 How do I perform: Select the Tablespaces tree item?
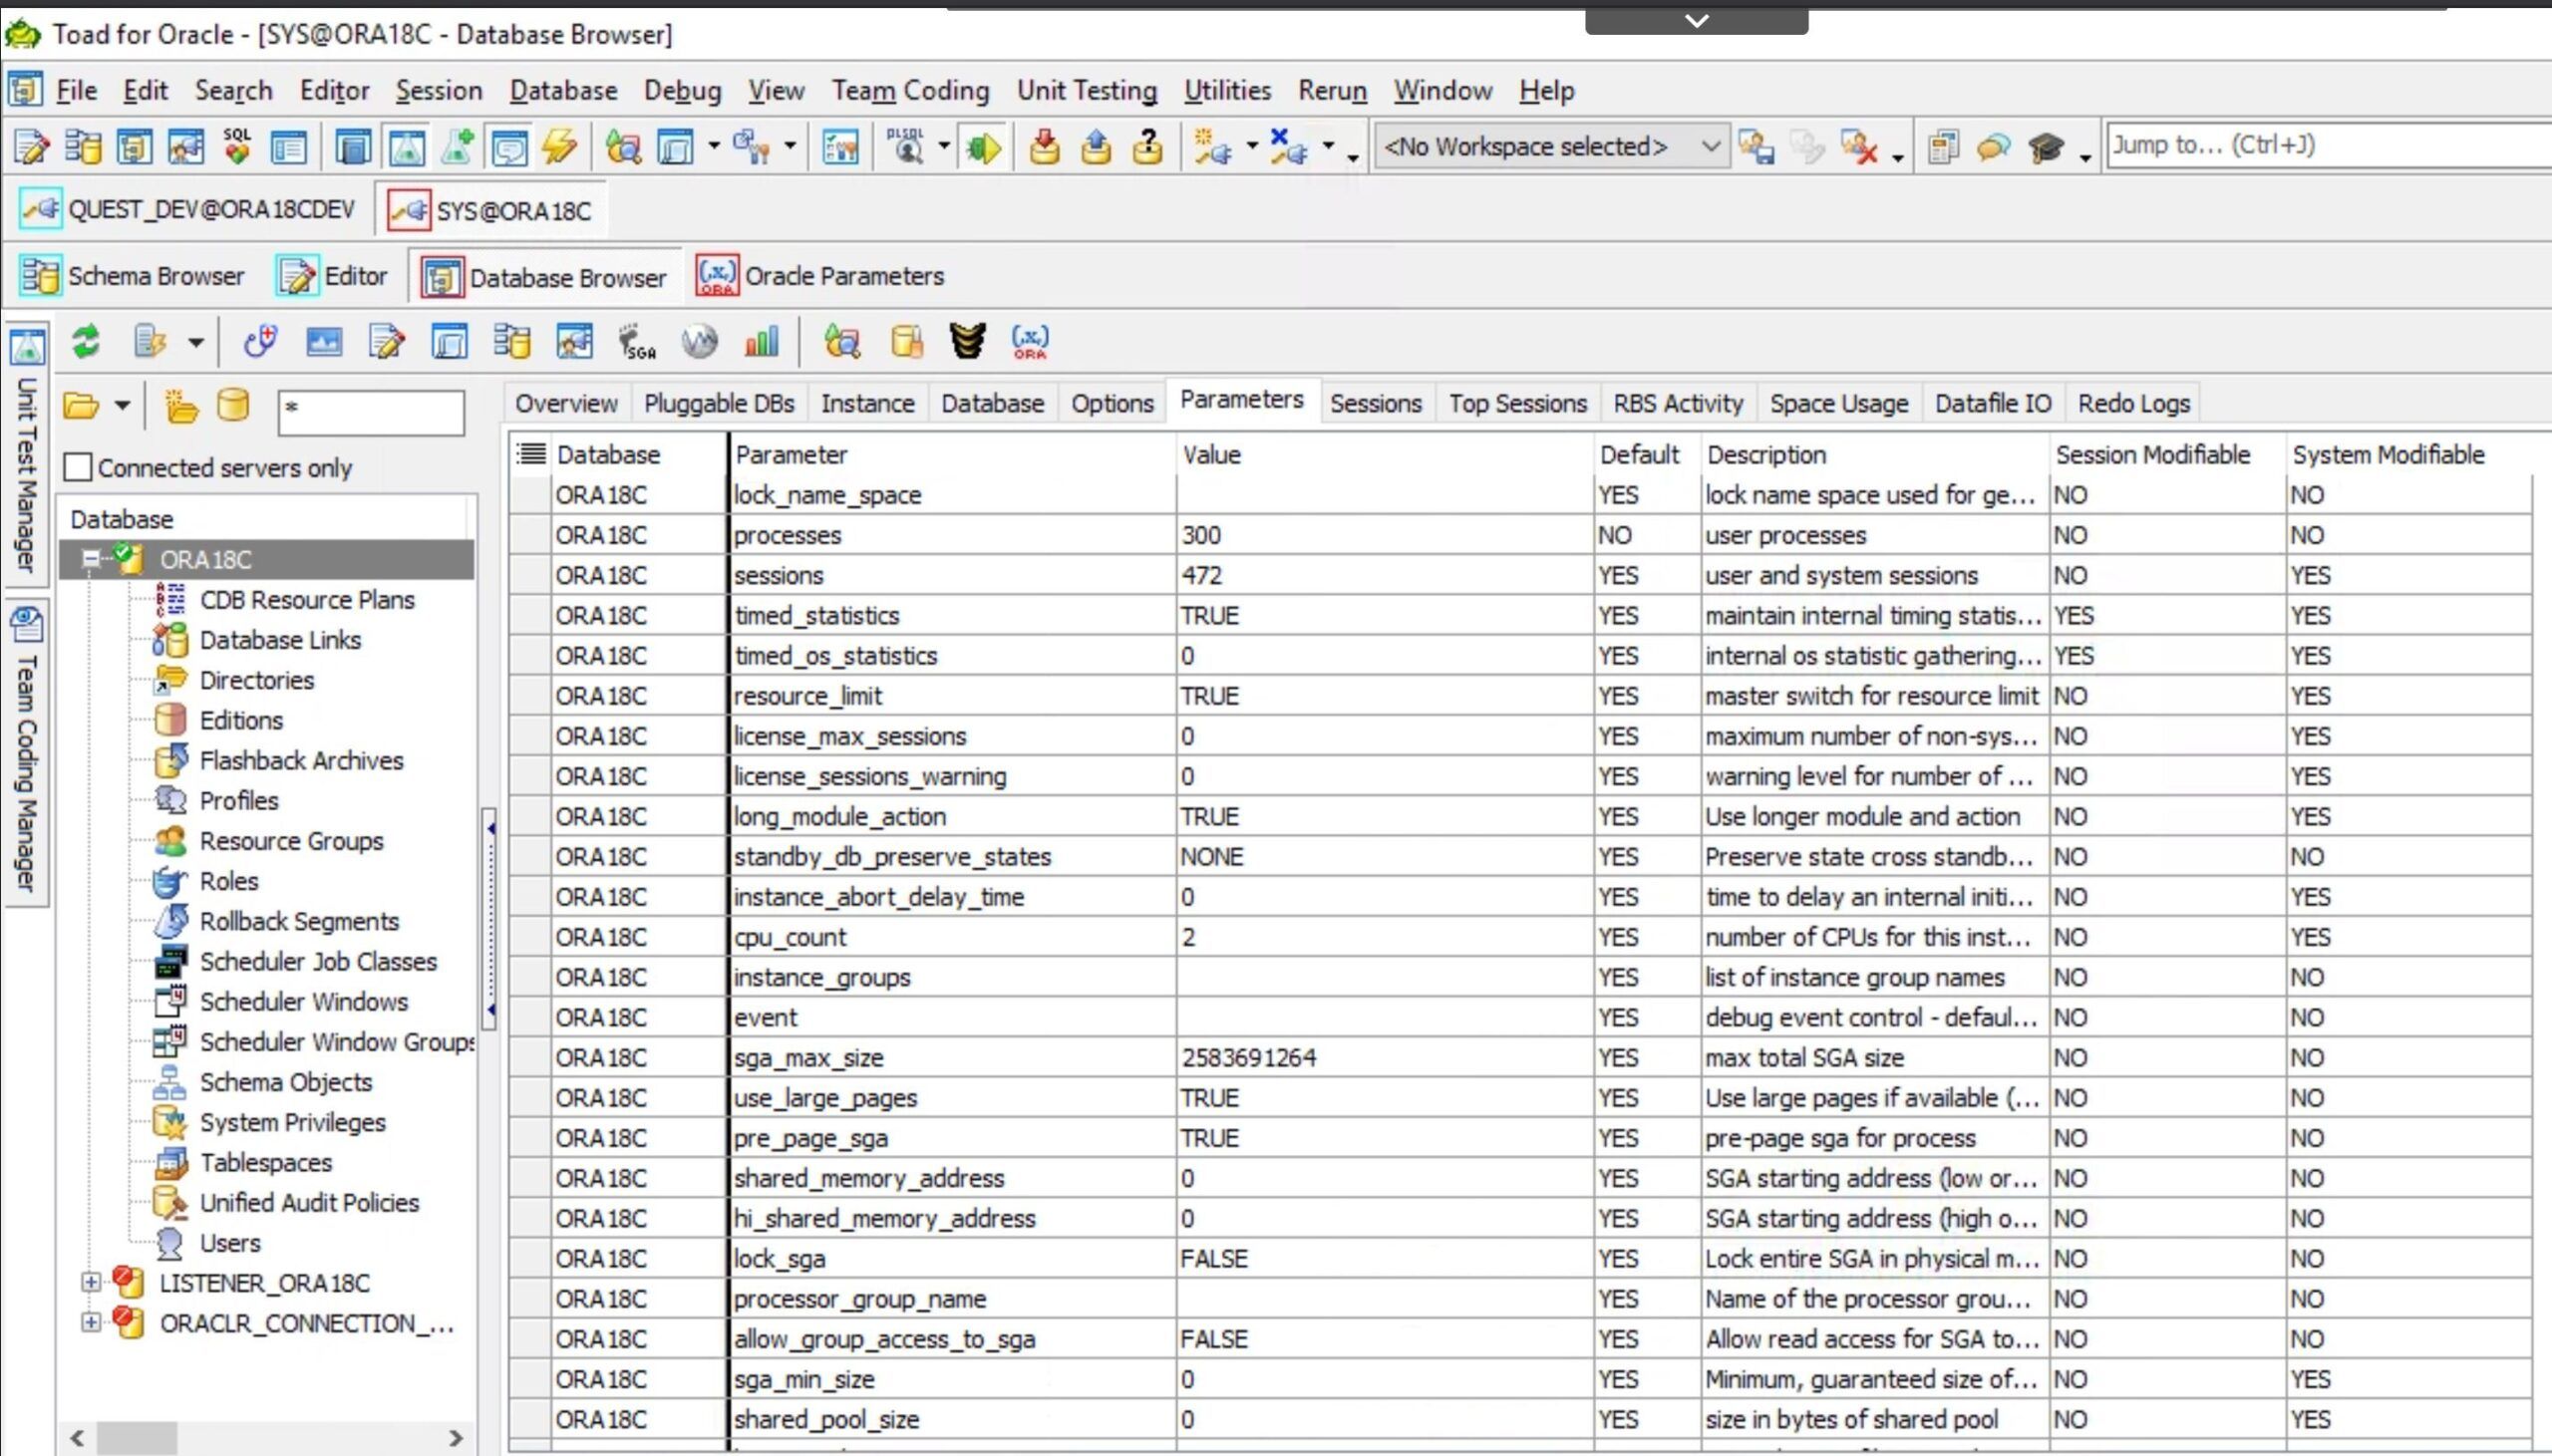264,1162
